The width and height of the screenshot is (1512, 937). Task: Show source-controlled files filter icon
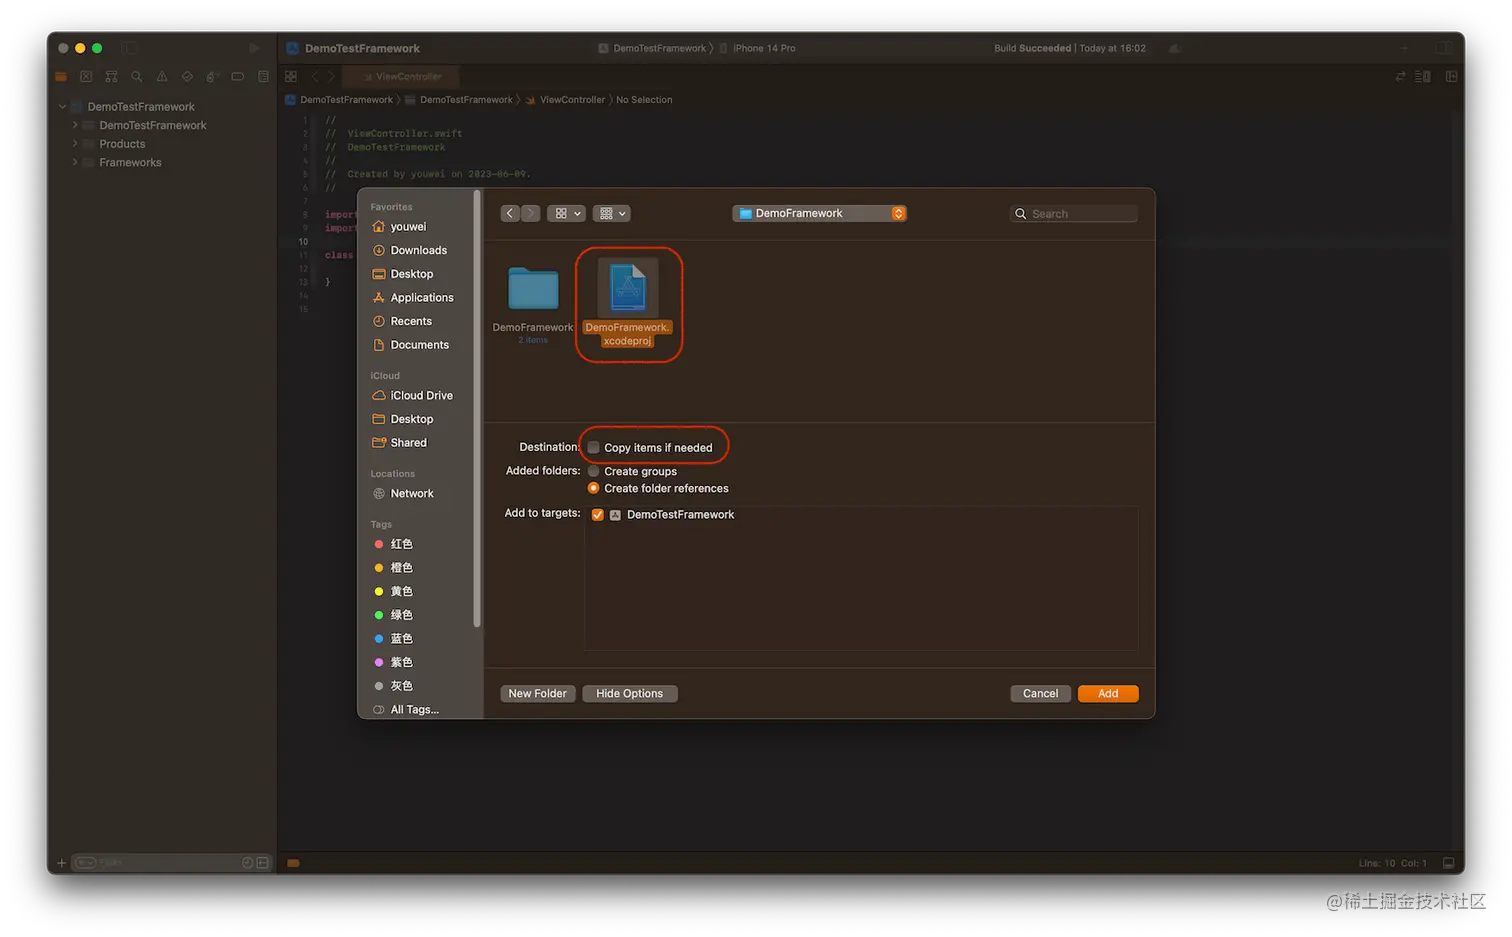(262, 863)
